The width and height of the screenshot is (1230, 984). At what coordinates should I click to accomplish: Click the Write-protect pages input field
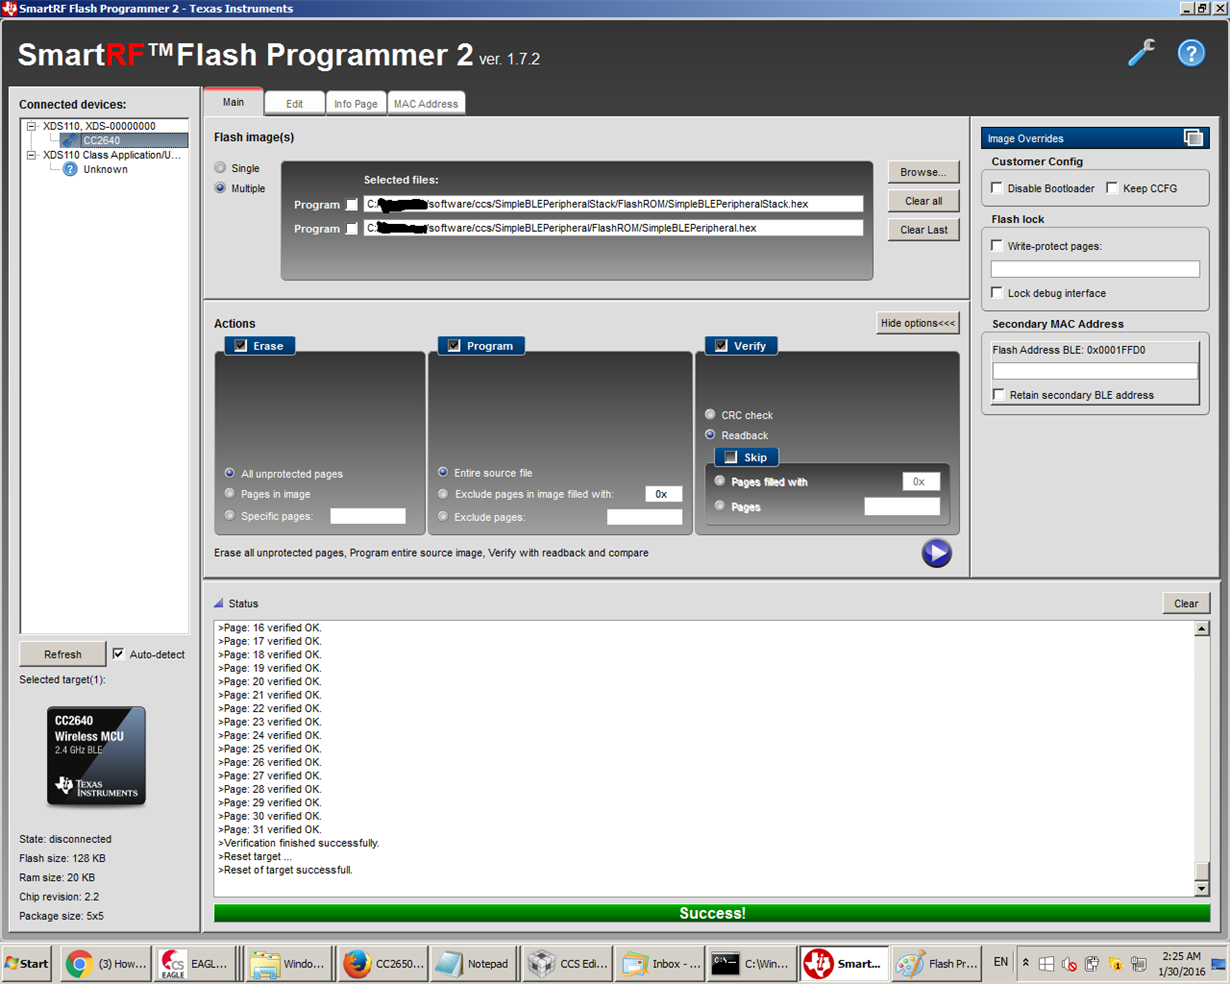pos(1095,269)
